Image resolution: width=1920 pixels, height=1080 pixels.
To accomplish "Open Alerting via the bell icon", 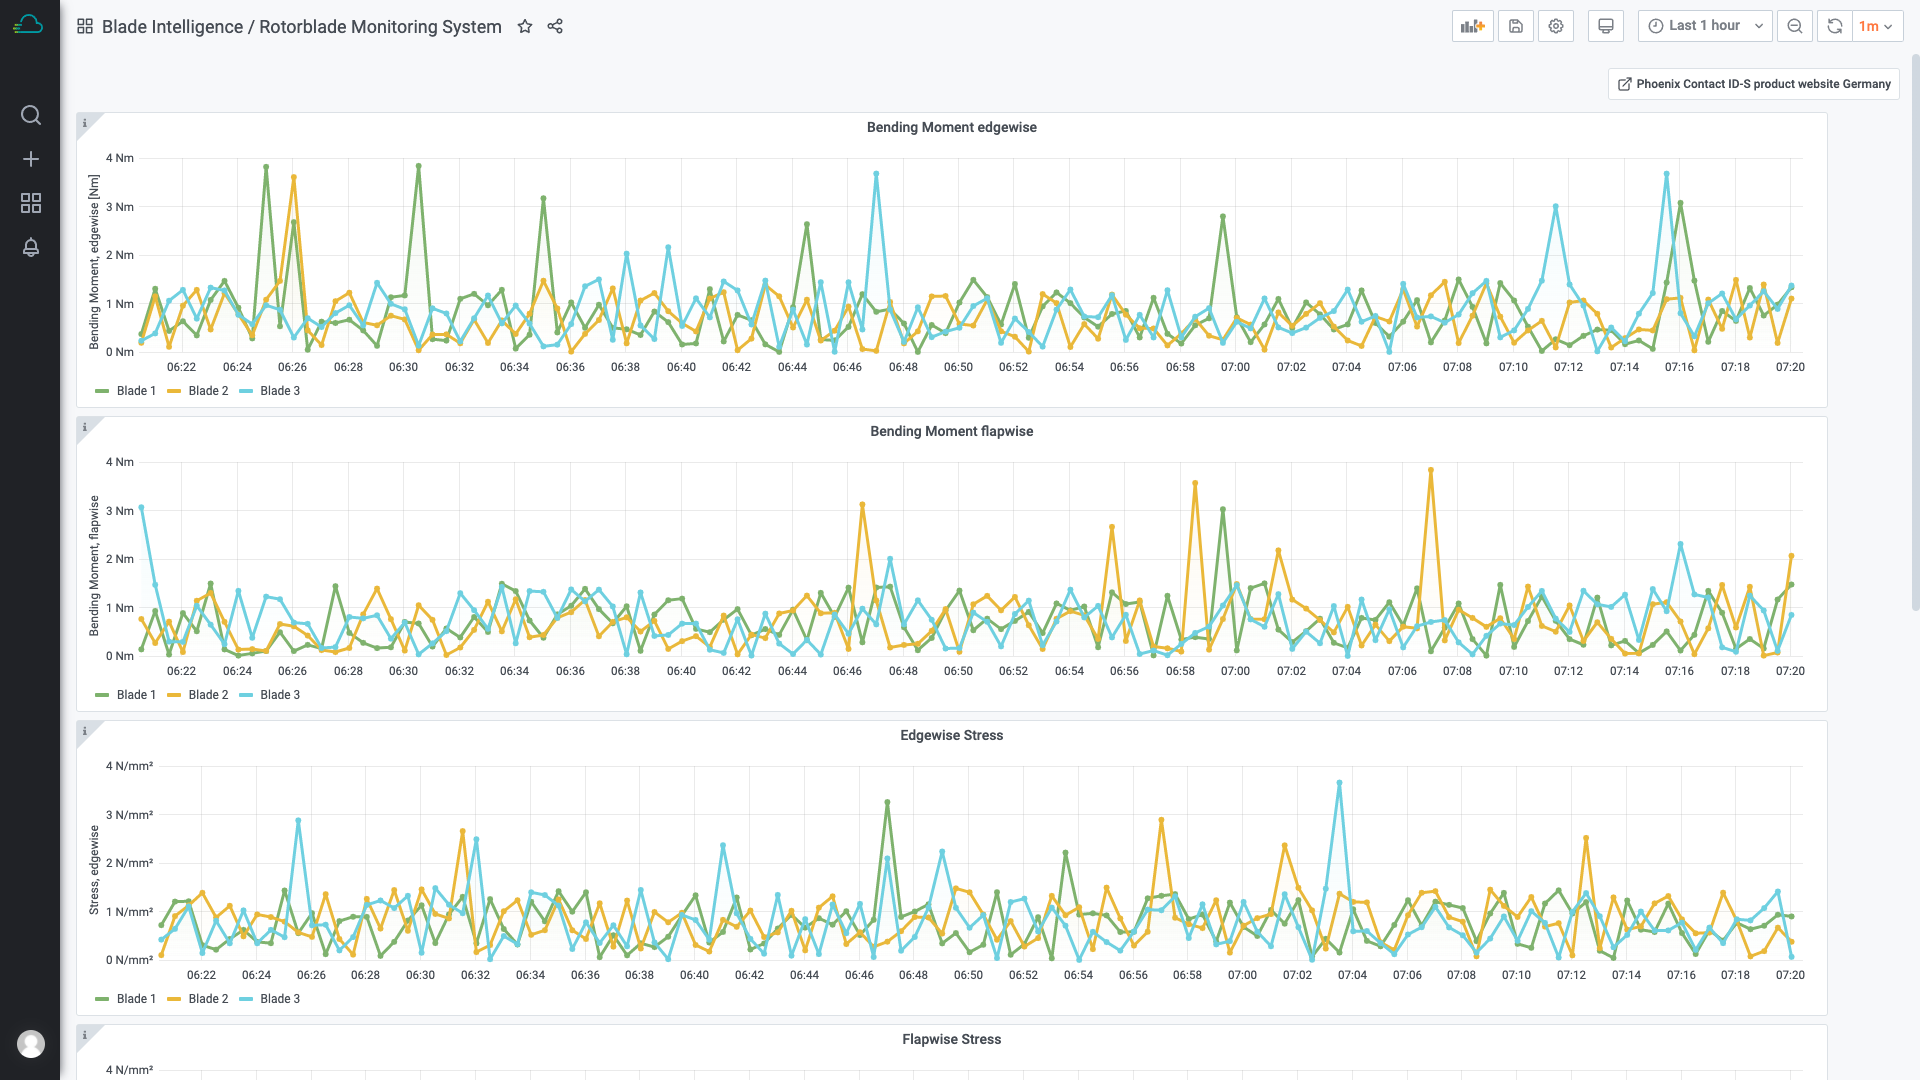I will 30,247.
